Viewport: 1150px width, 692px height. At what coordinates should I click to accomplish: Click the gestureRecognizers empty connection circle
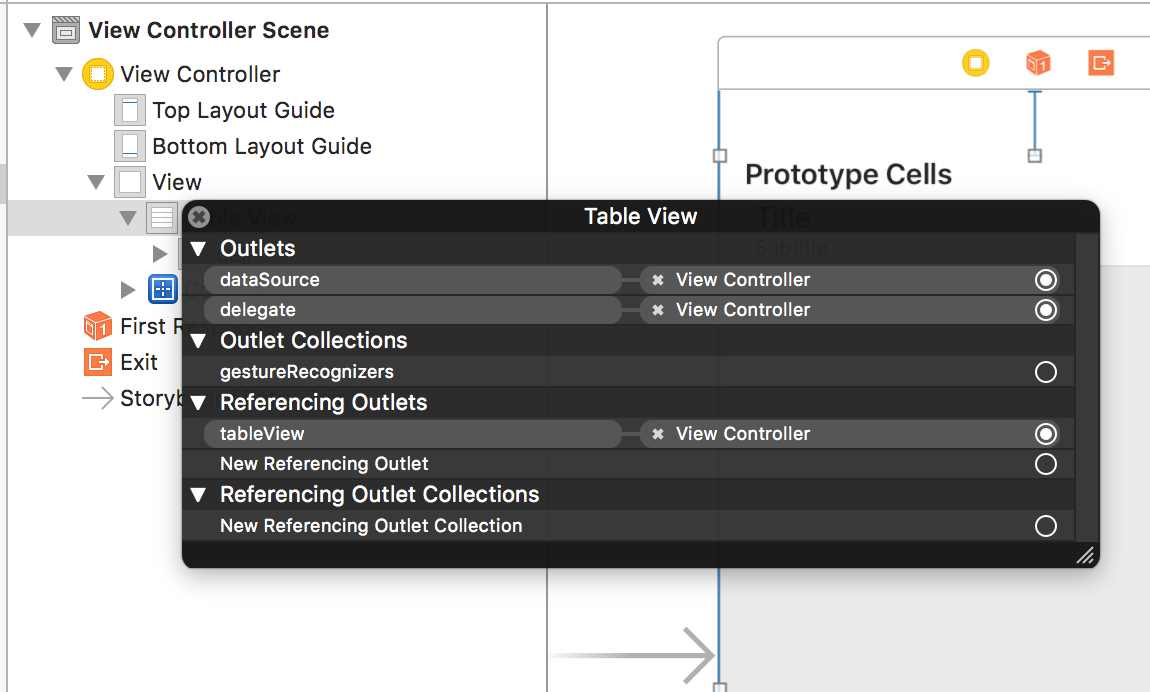tap(1046, 372)
